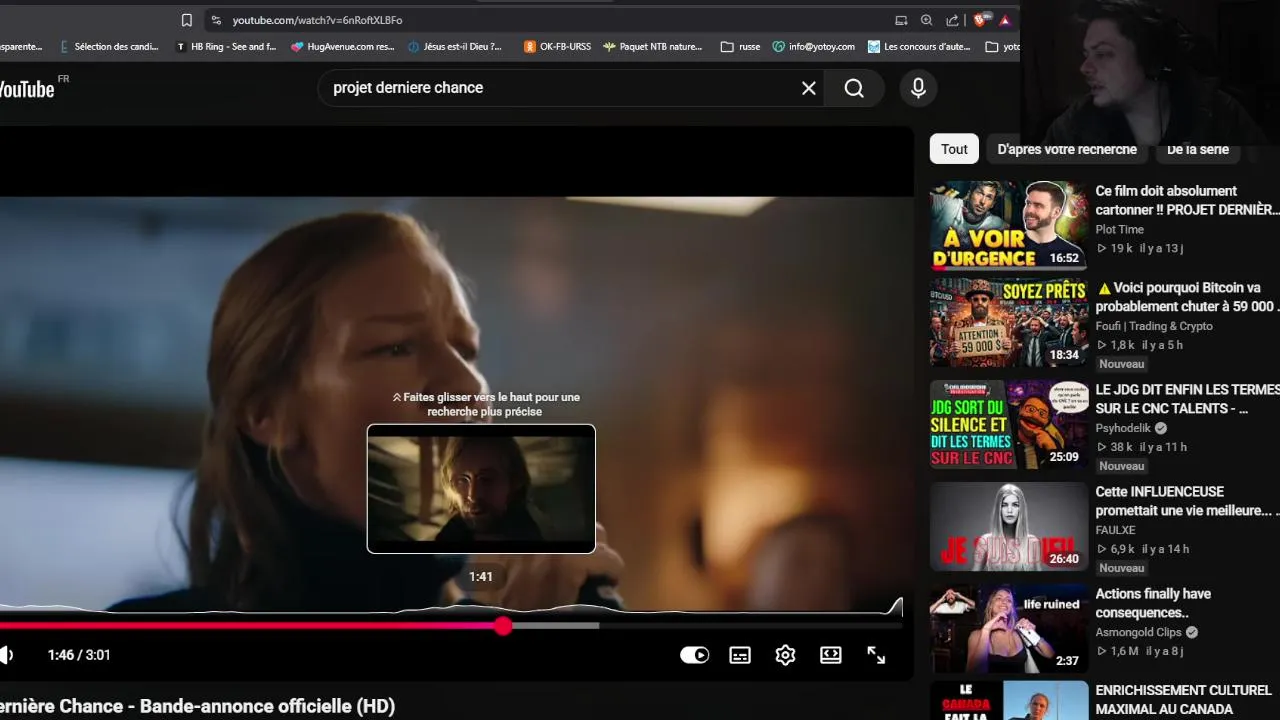Bookmark this page with the bookmark icon
This screenshot has height=720, width=1280.
pos(187,20)
